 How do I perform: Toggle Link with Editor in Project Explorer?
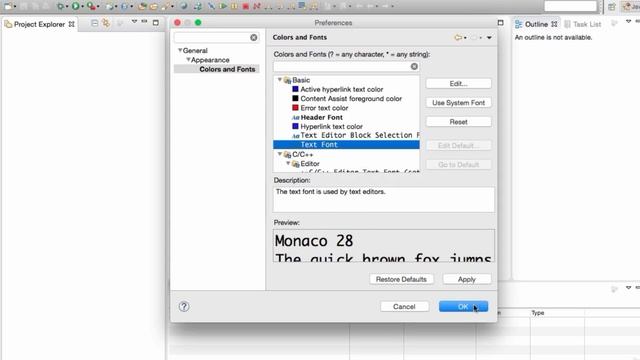pyautogui.click(x=106, y=23)
